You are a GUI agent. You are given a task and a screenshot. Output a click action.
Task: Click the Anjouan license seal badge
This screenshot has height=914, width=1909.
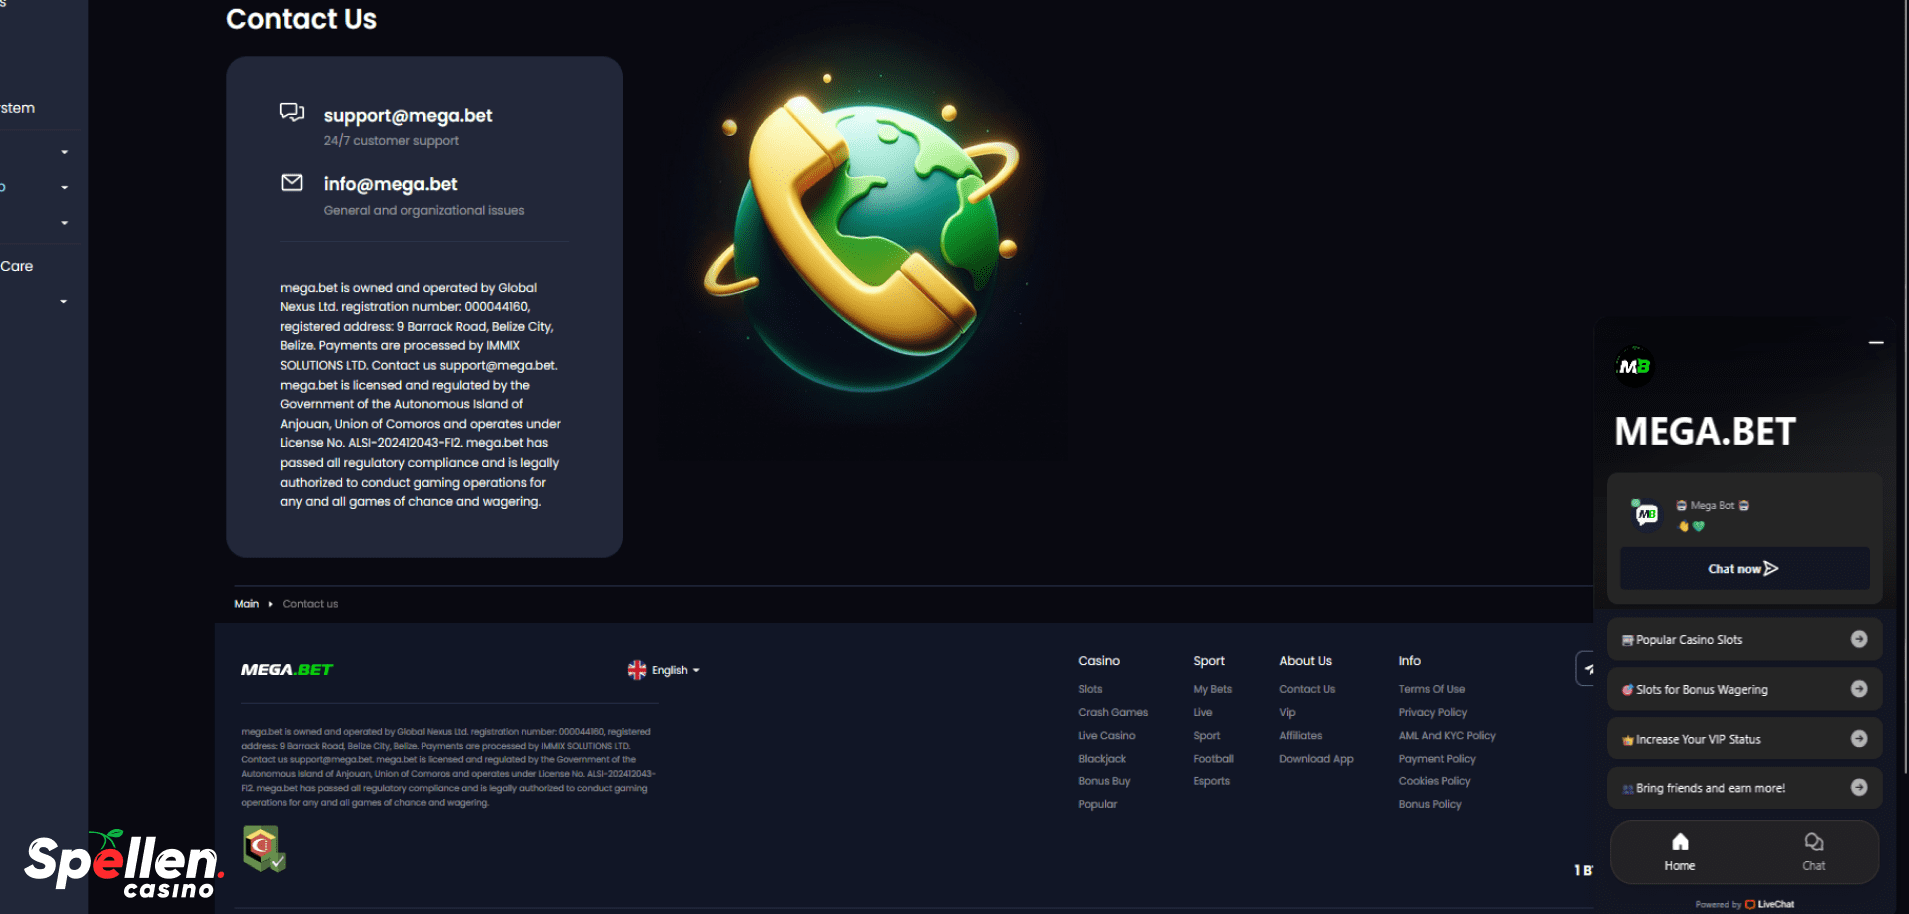click(264, 849)
